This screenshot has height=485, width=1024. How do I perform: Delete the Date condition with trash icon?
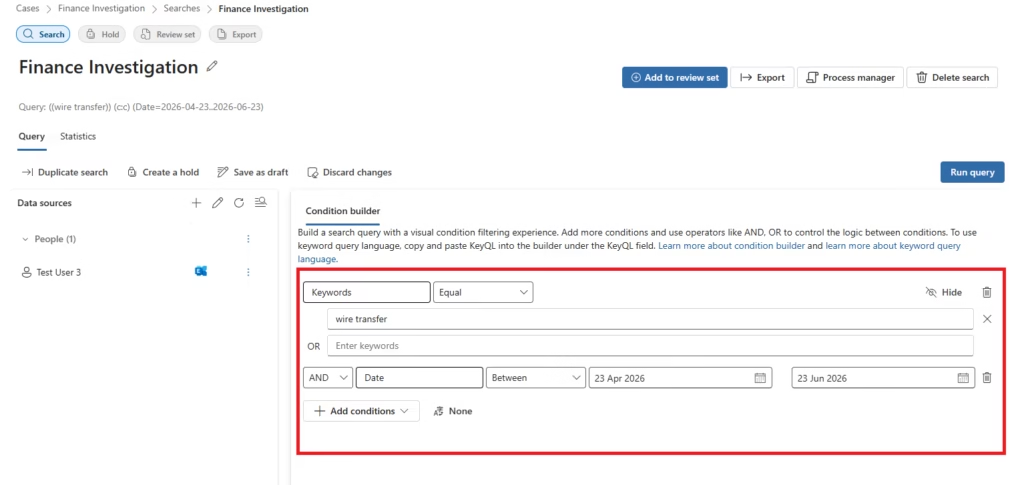(x=987, y=377)
